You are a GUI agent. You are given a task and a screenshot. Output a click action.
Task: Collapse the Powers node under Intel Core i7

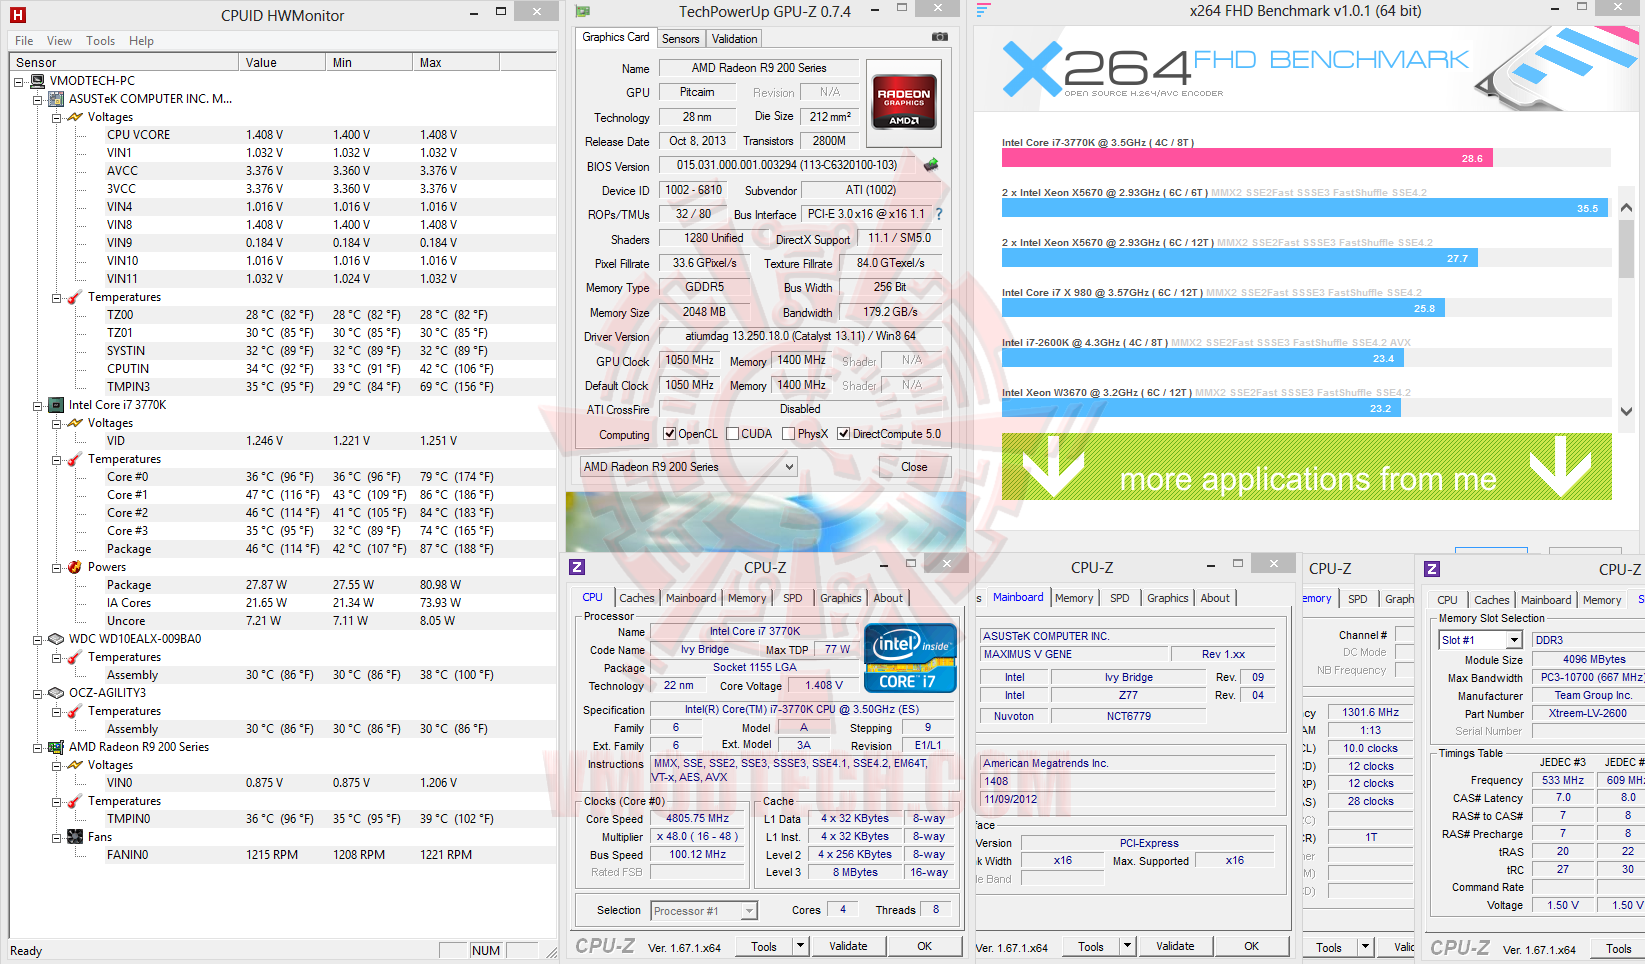coord(57,567)
